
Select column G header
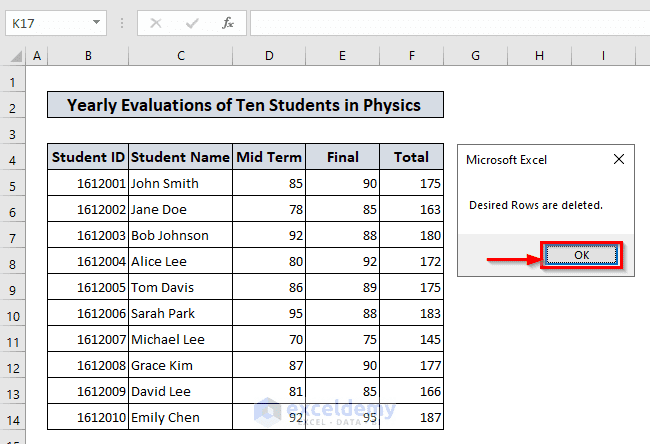475,56
